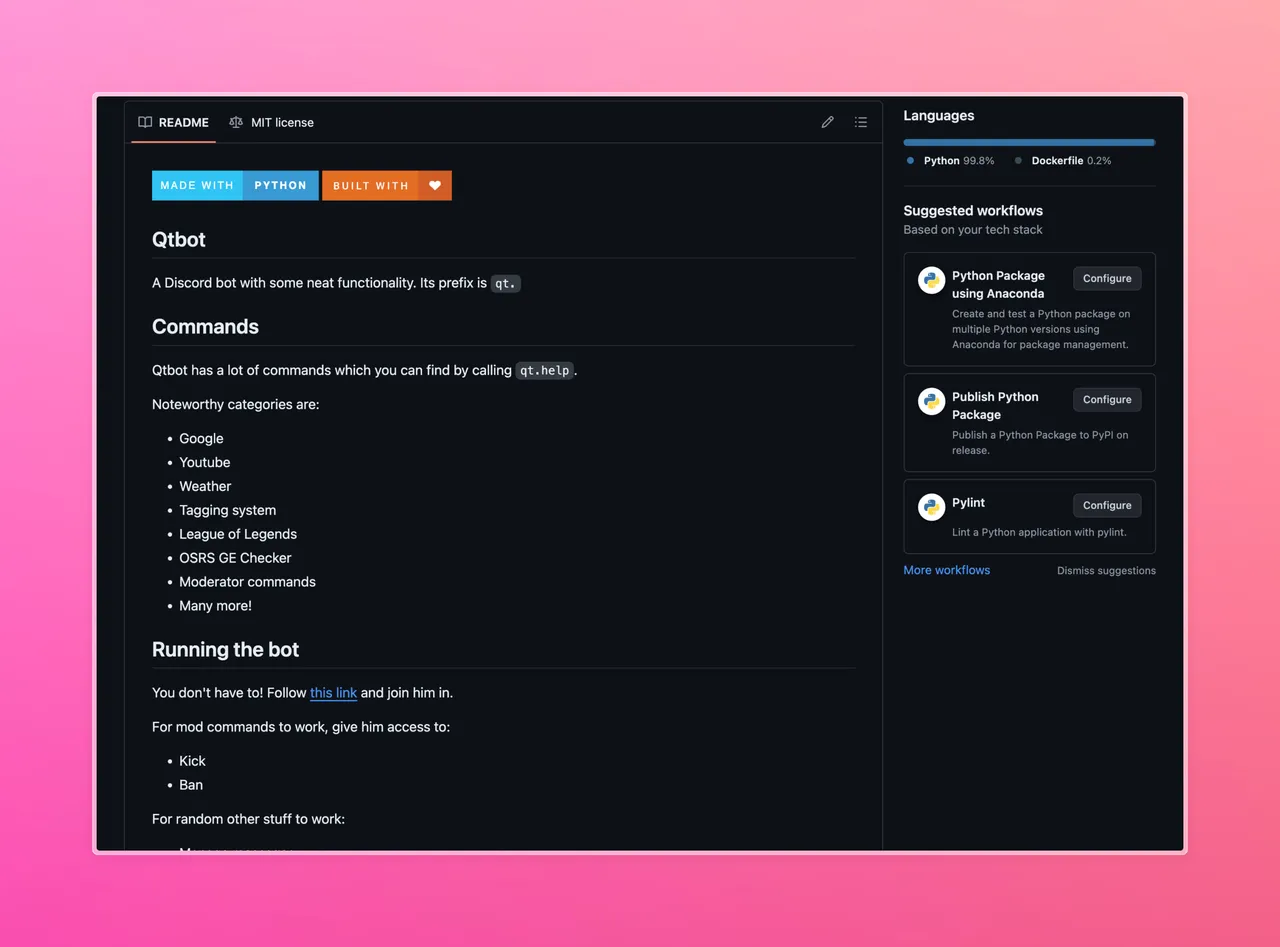Image resolution: width=1280 pixels, height=947 pixels.
Task: Configure the Python Package using Anaconda workflow
Action: [x=1107, y=278]
